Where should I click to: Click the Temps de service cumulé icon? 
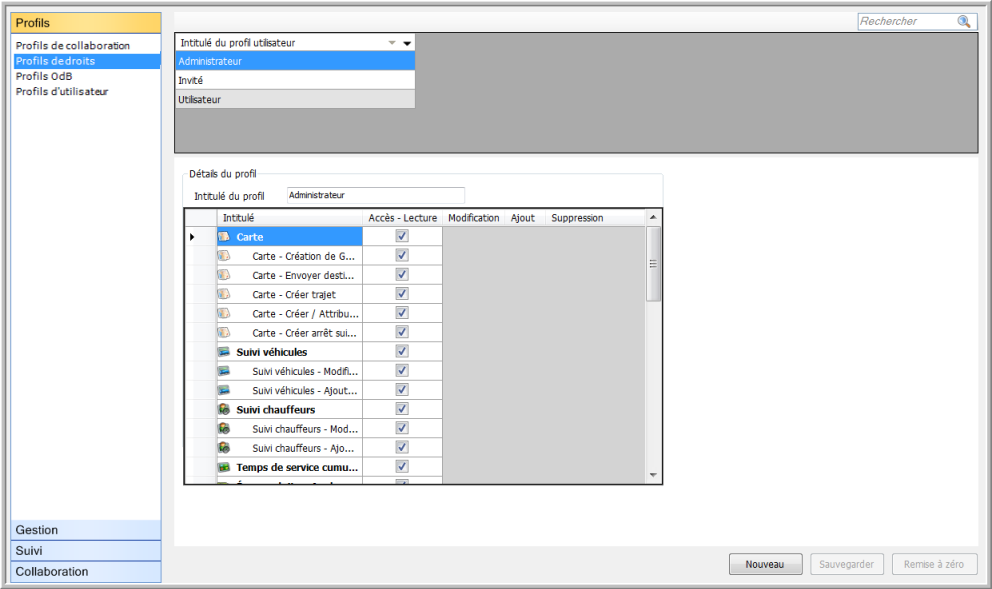coord(225,467)
